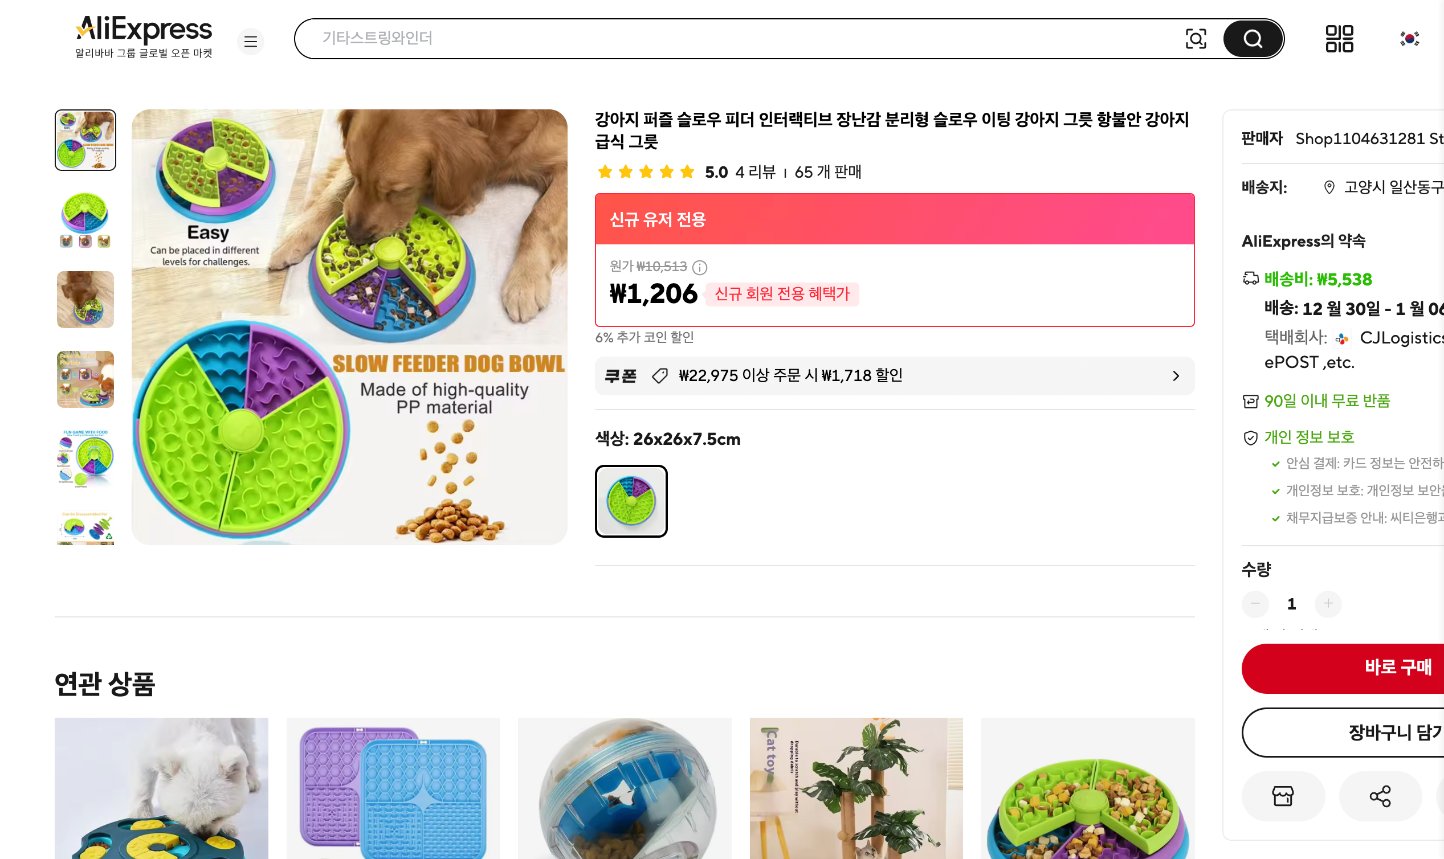Click the info icon beside the original price
Viewport: 1444px width, 859px height.
point(699,267)
